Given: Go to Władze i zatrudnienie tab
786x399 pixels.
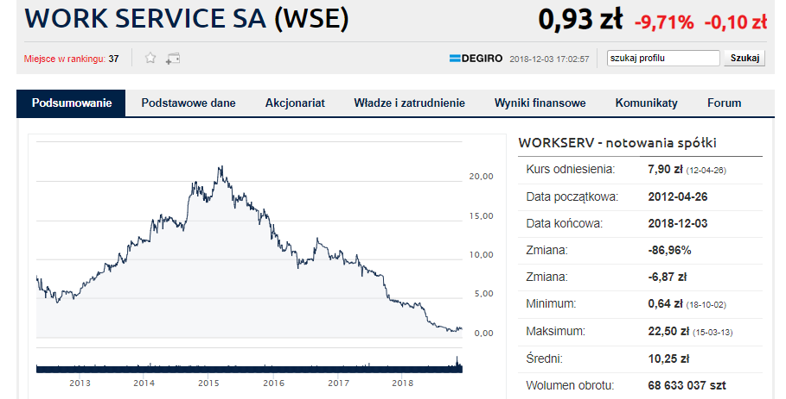Looking at the screenshot, I should click(x=410, y=103).
